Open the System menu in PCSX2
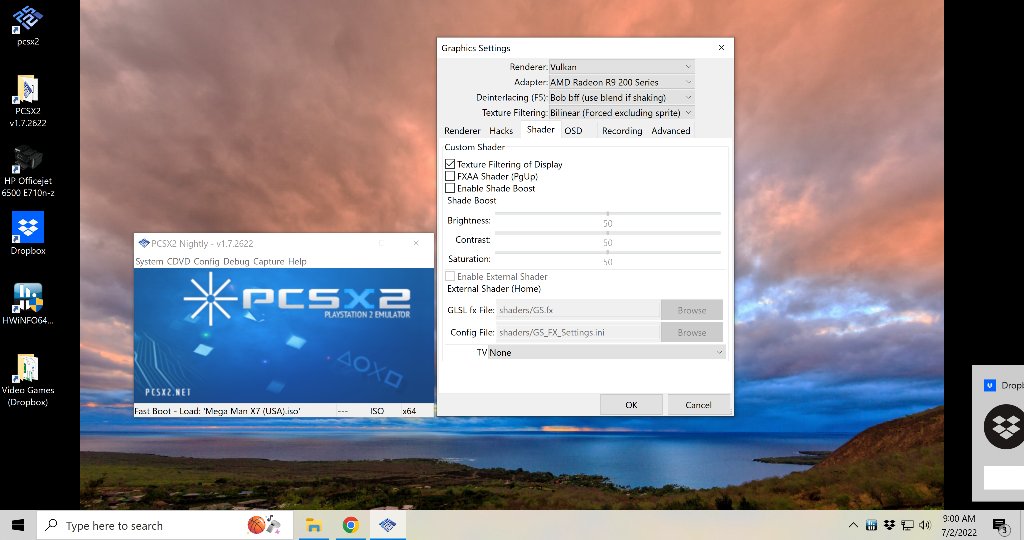1024x540 pixels. (x=149, y=261)
